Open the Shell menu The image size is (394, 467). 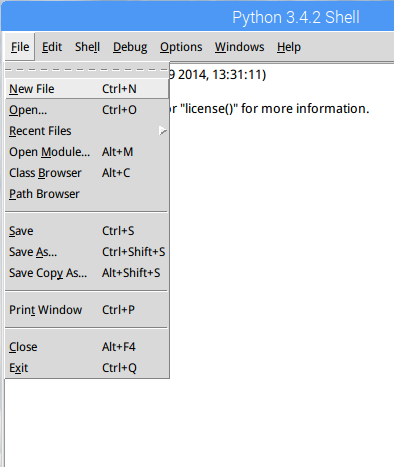[87, 47]
